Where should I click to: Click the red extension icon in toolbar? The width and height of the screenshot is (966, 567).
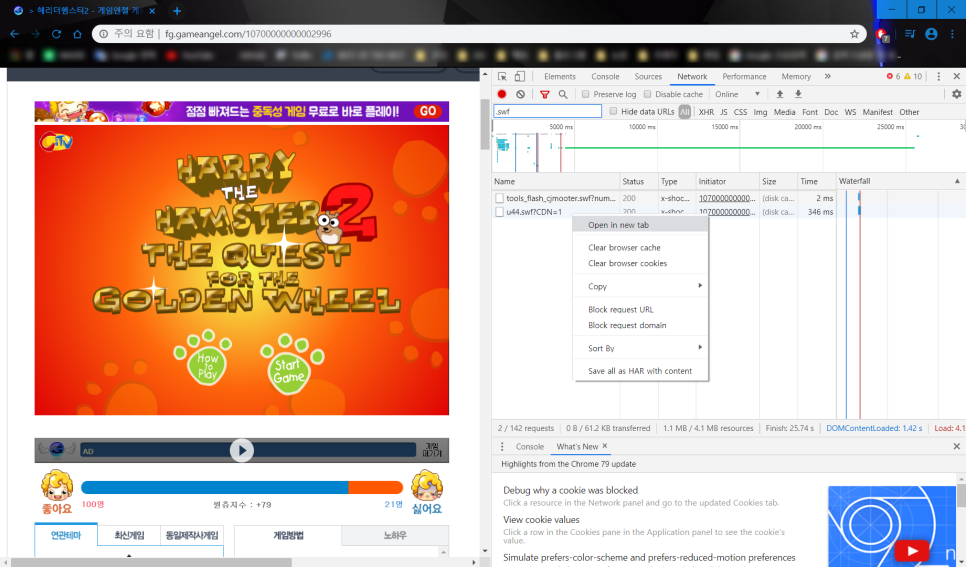(882, 35)
